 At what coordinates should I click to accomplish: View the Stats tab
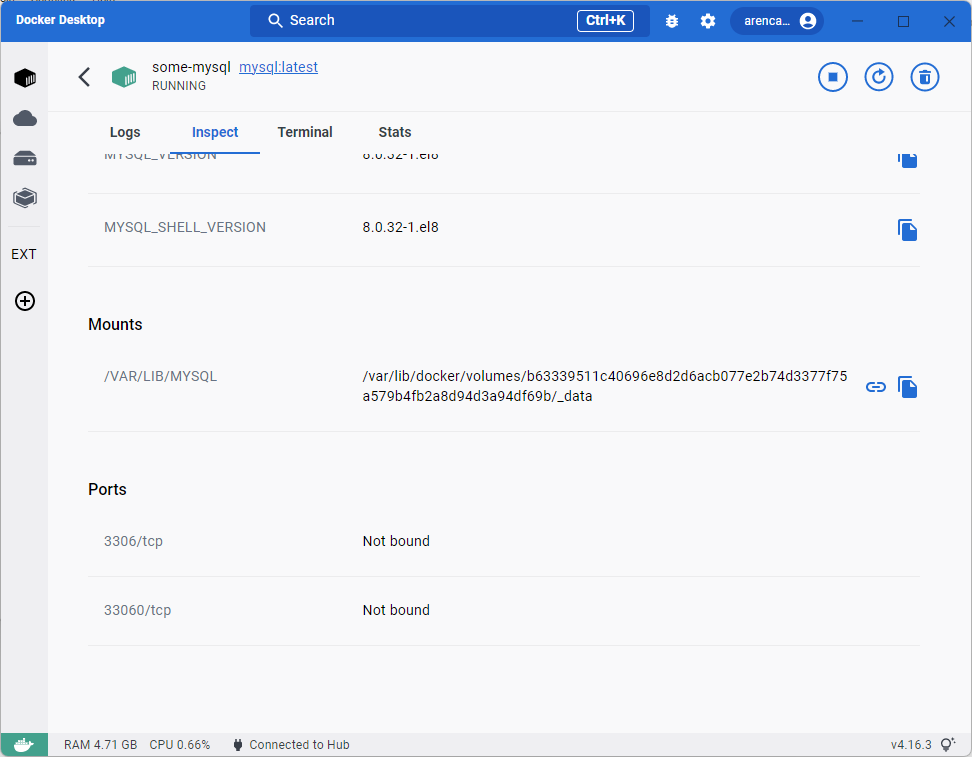tap(395, 132)
